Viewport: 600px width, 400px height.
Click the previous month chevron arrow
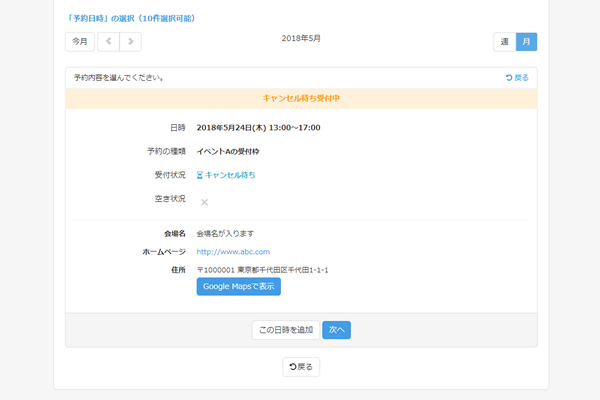[108, 42]
